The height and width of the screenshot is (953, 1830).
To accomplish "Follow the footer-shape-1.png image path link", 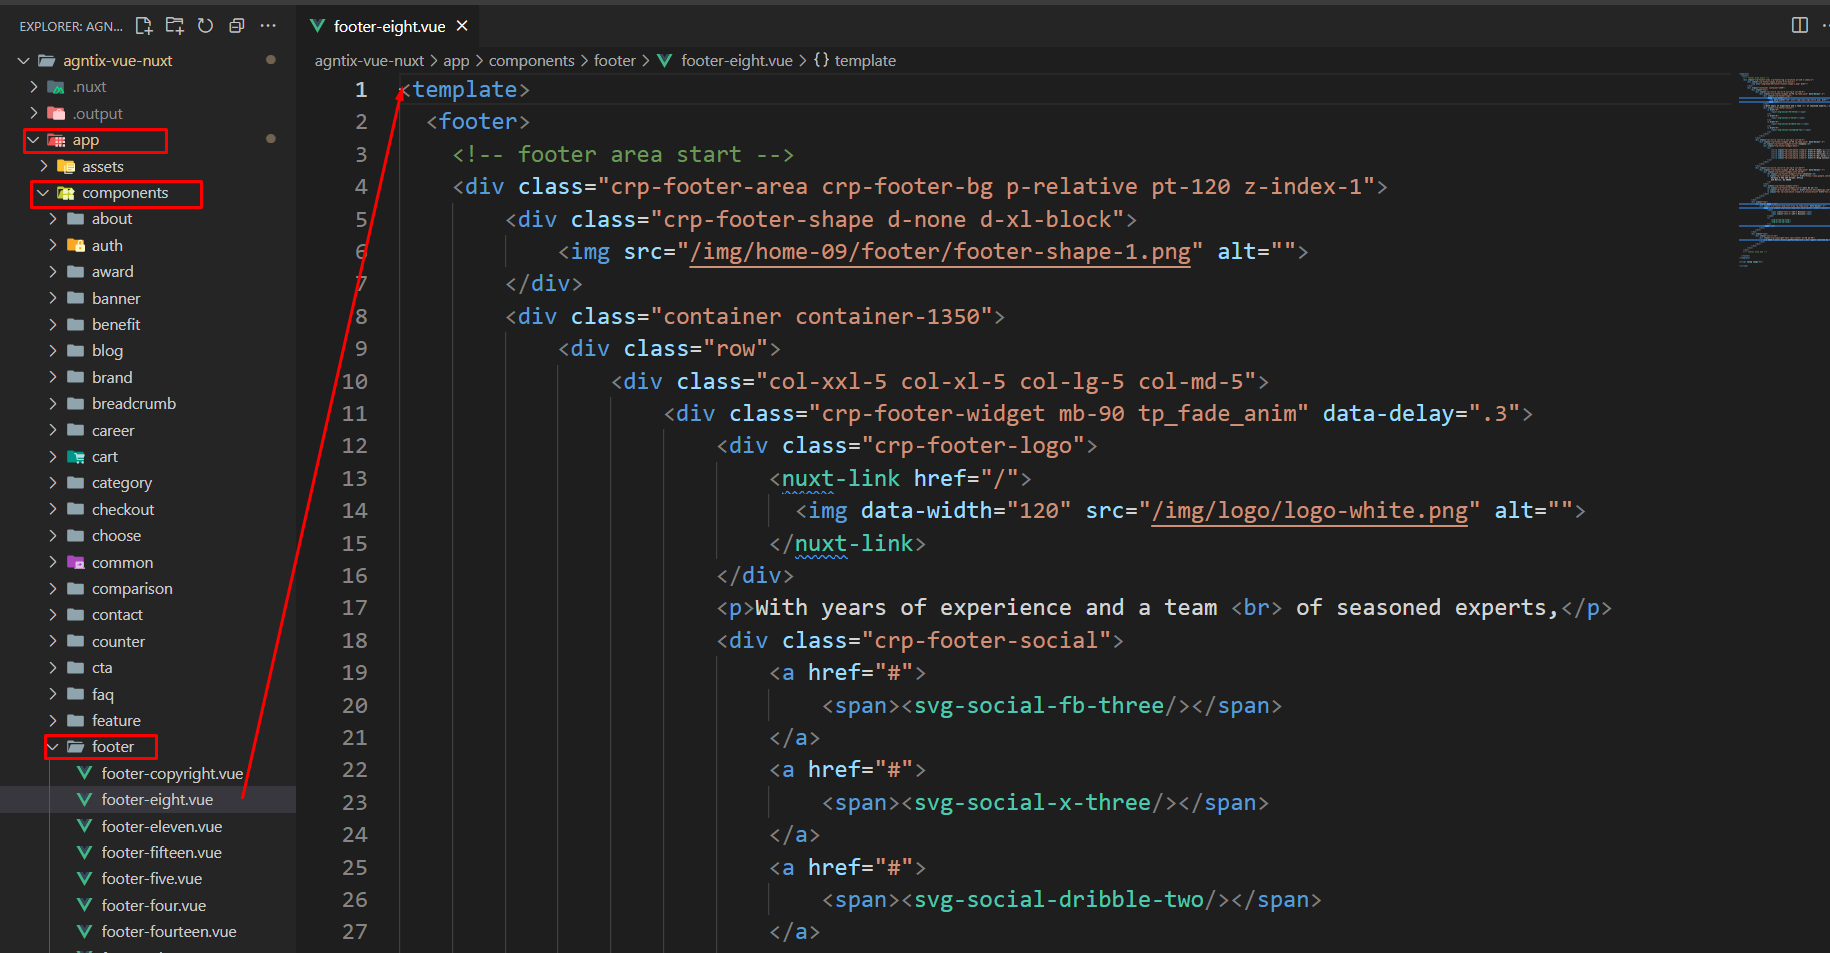I will click(x=940, y=252).
